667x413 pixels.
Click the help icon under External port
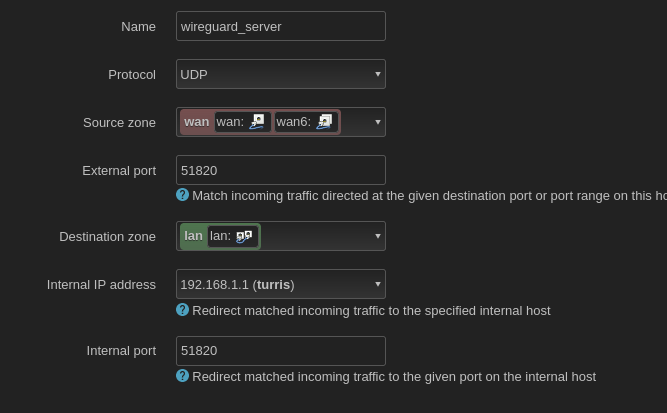182,195
